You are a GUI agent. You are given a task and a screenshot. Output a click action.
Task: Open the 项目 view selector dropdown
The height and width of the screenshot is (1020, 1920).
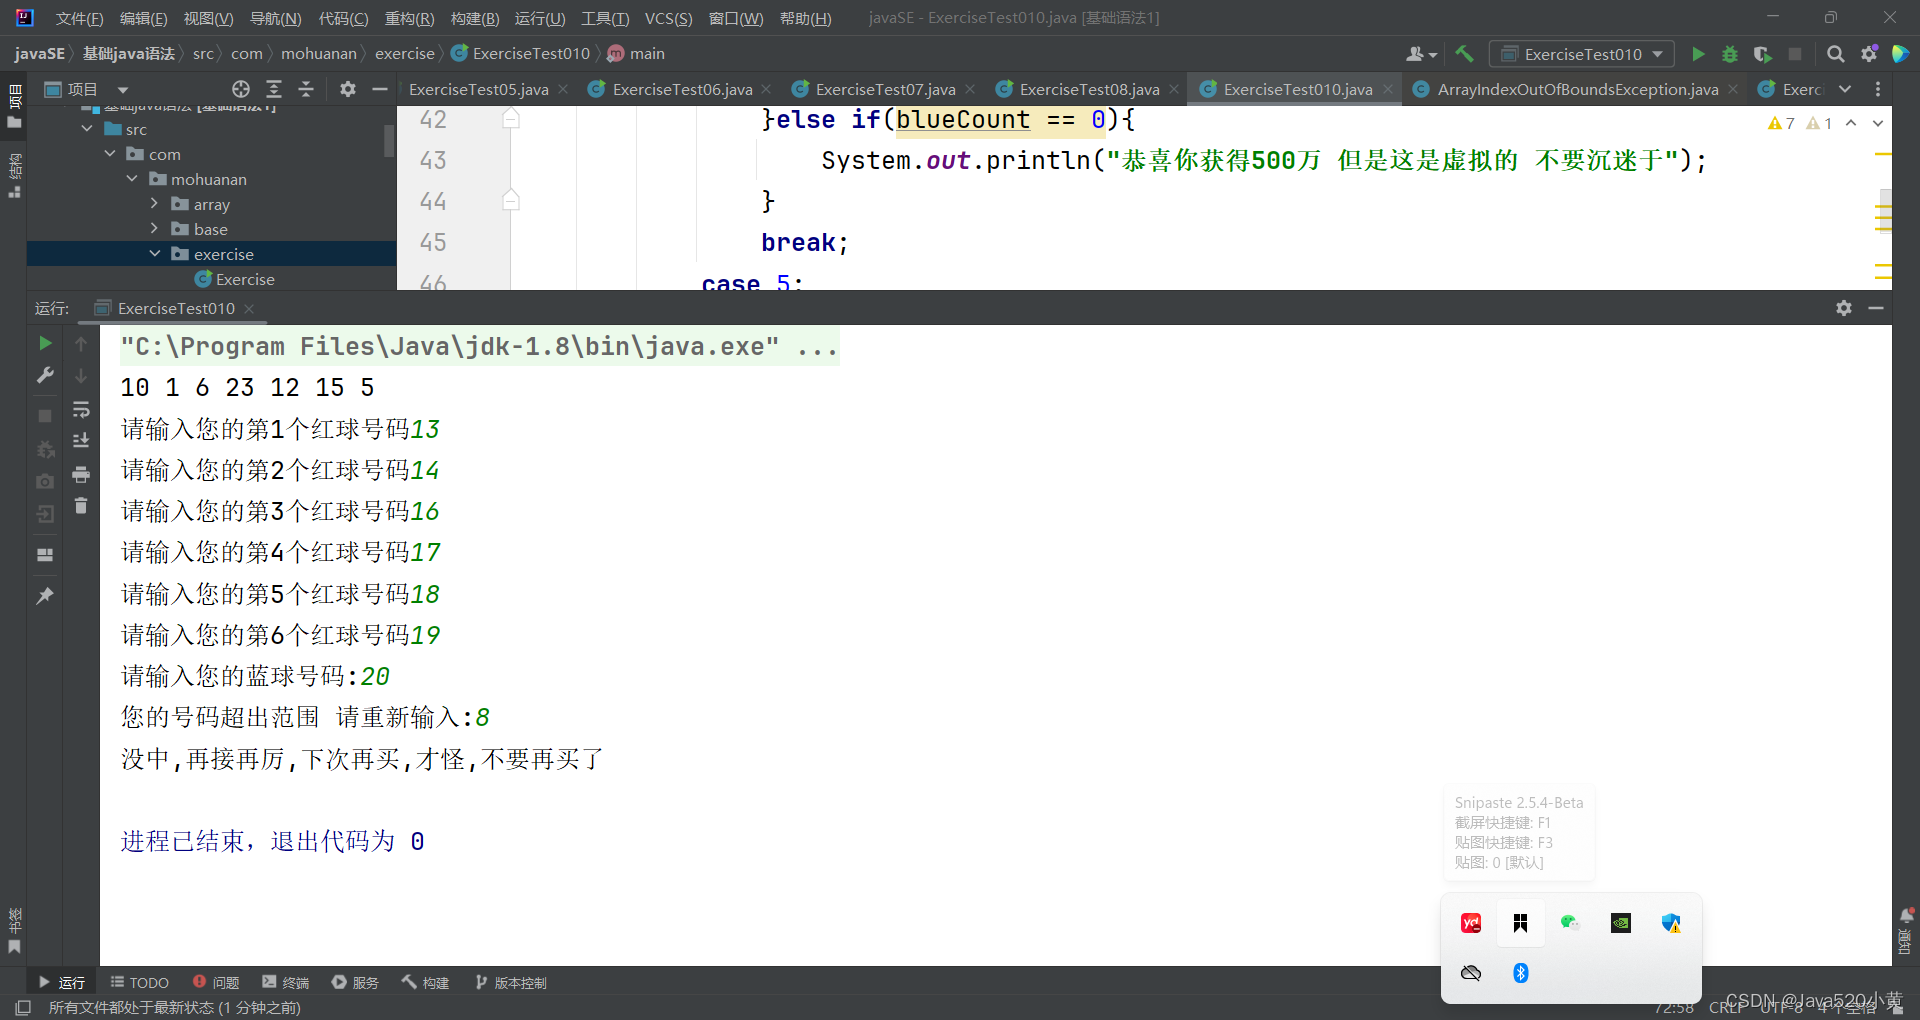[87, 89]
